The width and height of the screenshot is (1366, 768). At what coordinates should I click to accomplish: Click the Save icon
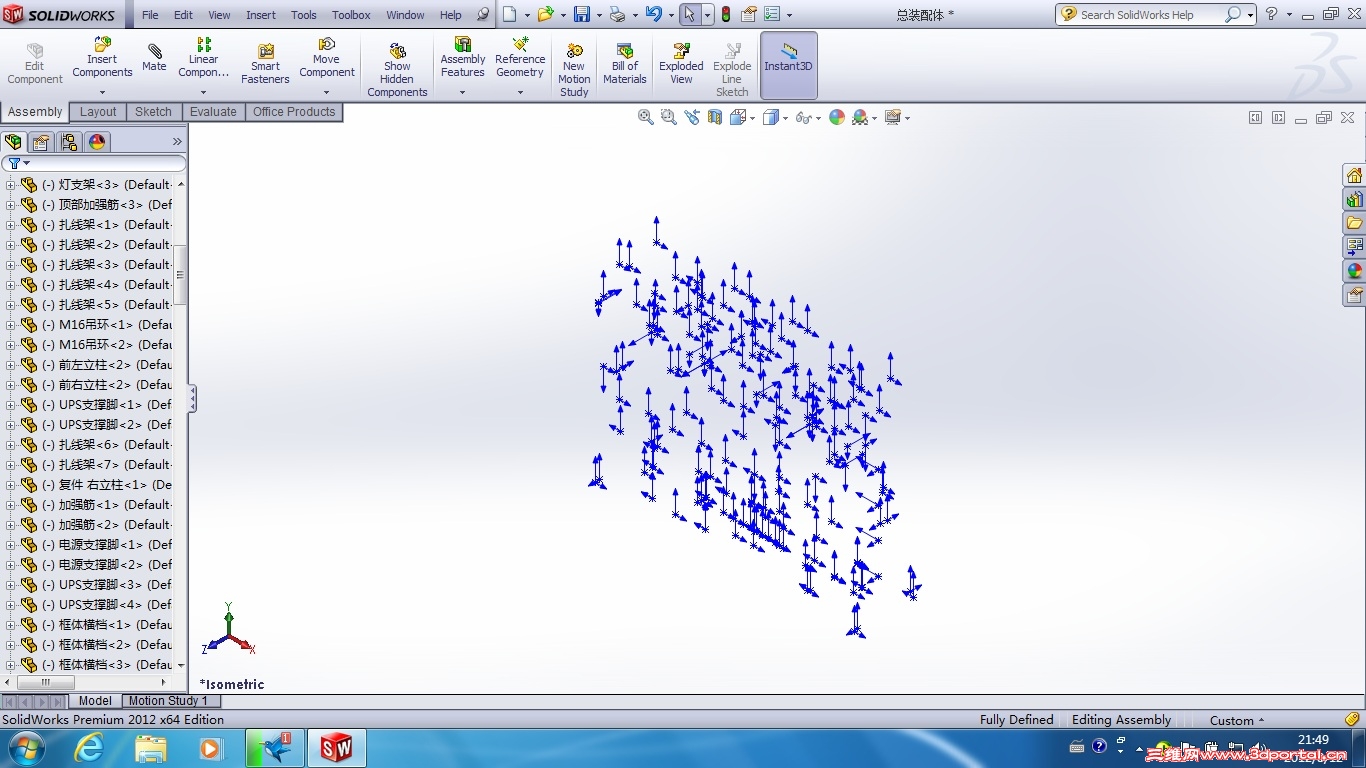click(x=582, y=14)
